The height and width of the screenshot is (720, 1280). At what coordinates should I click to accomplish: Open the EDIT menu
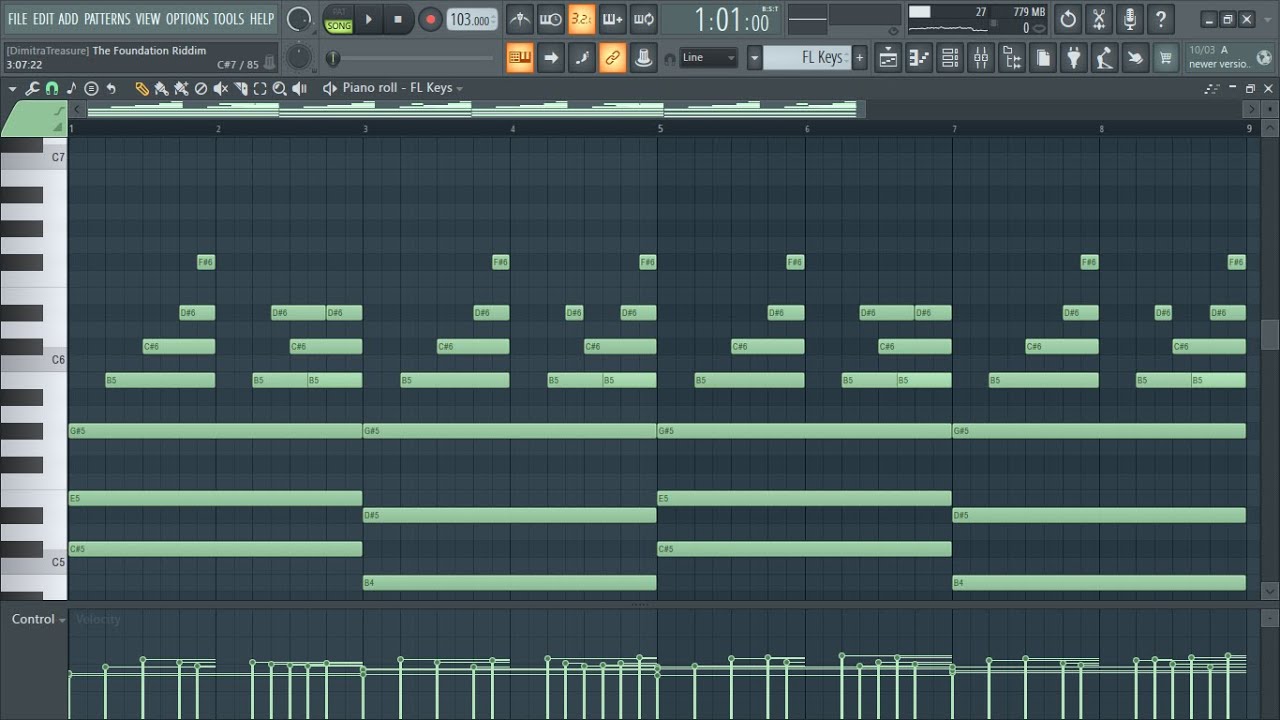pos(43,19)
